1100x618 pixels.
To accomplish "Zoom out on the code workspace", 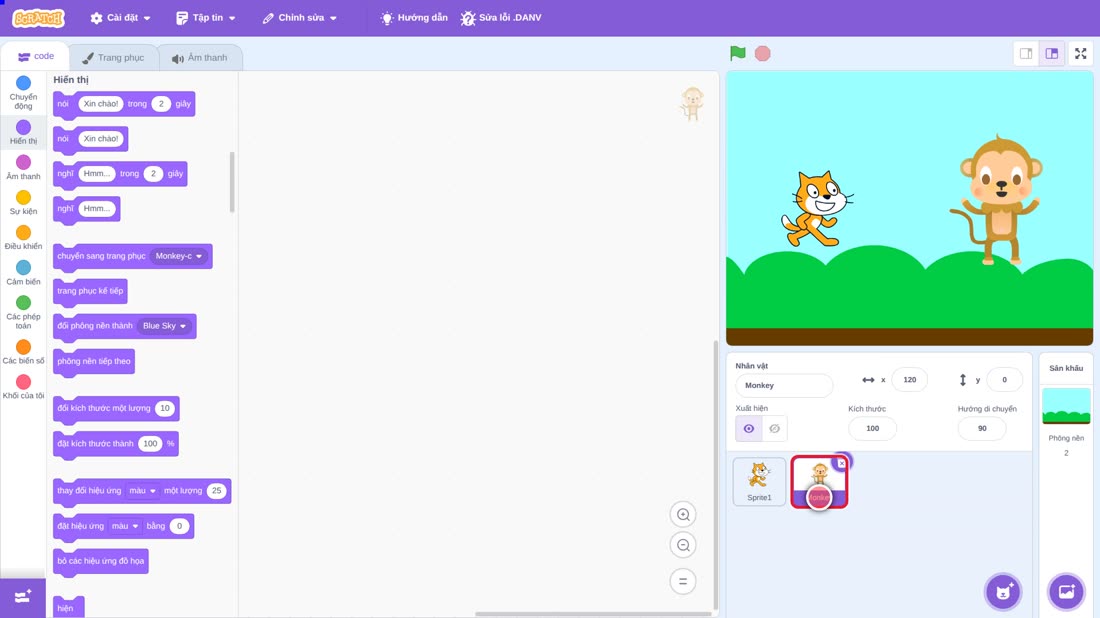I will coord(683,545).
